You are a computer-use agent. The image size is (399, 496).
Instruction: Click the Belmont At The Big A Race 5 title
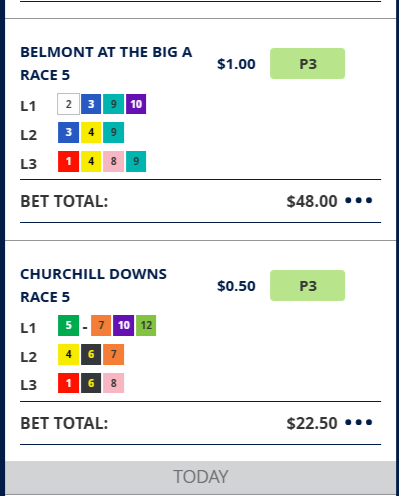(106, 64)
